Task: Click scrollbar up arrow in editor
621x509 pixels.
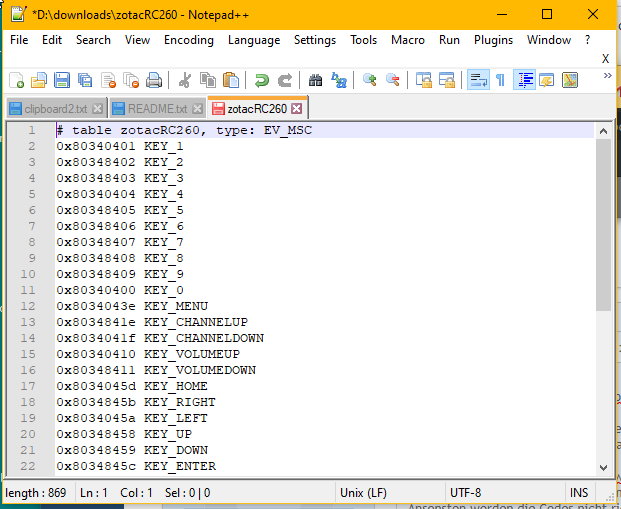Action: 603,131
